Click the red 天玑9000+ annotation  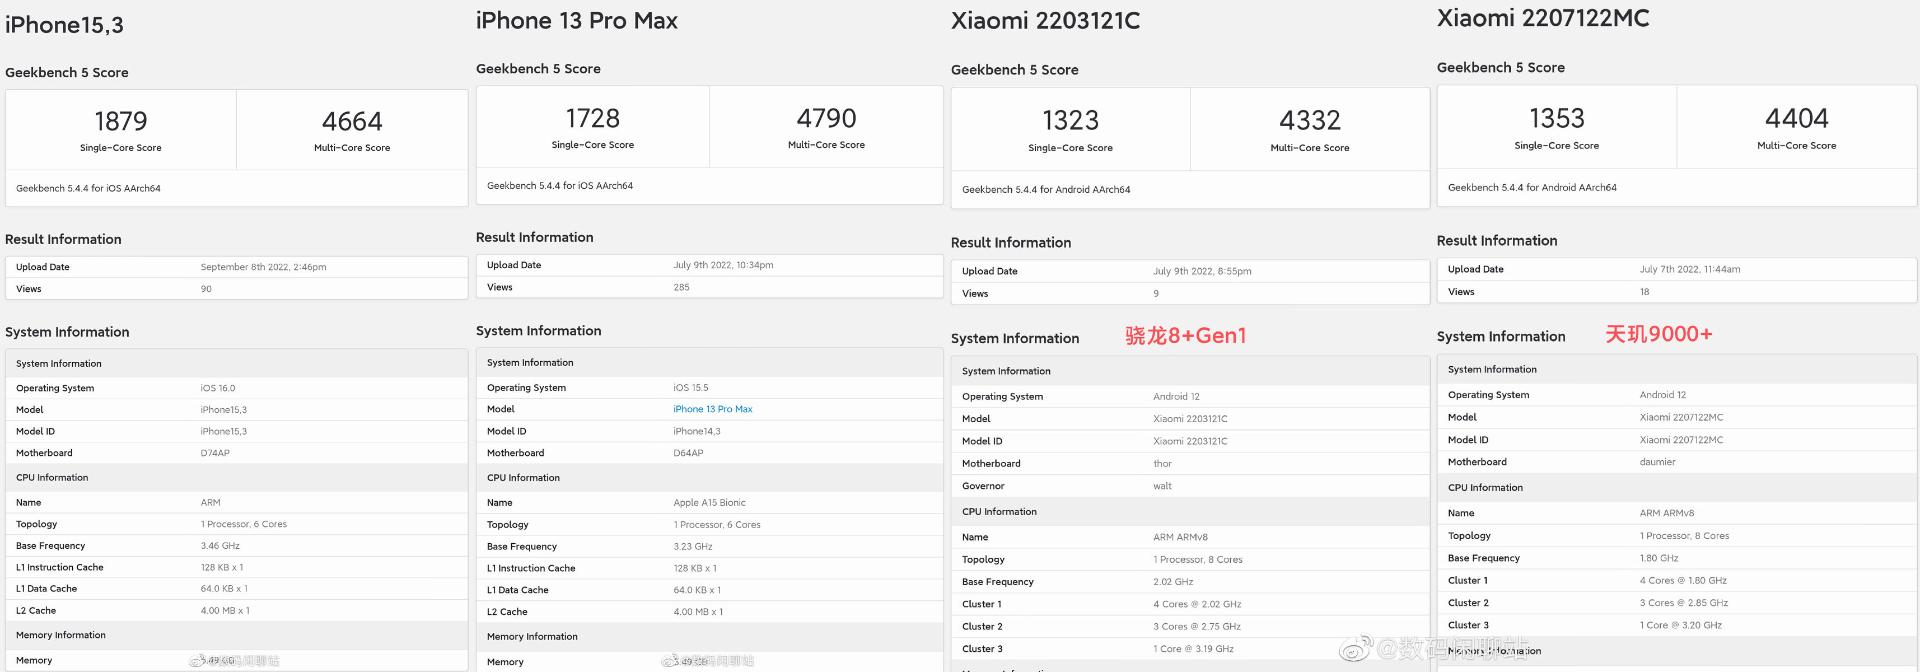coord(1659,334)
